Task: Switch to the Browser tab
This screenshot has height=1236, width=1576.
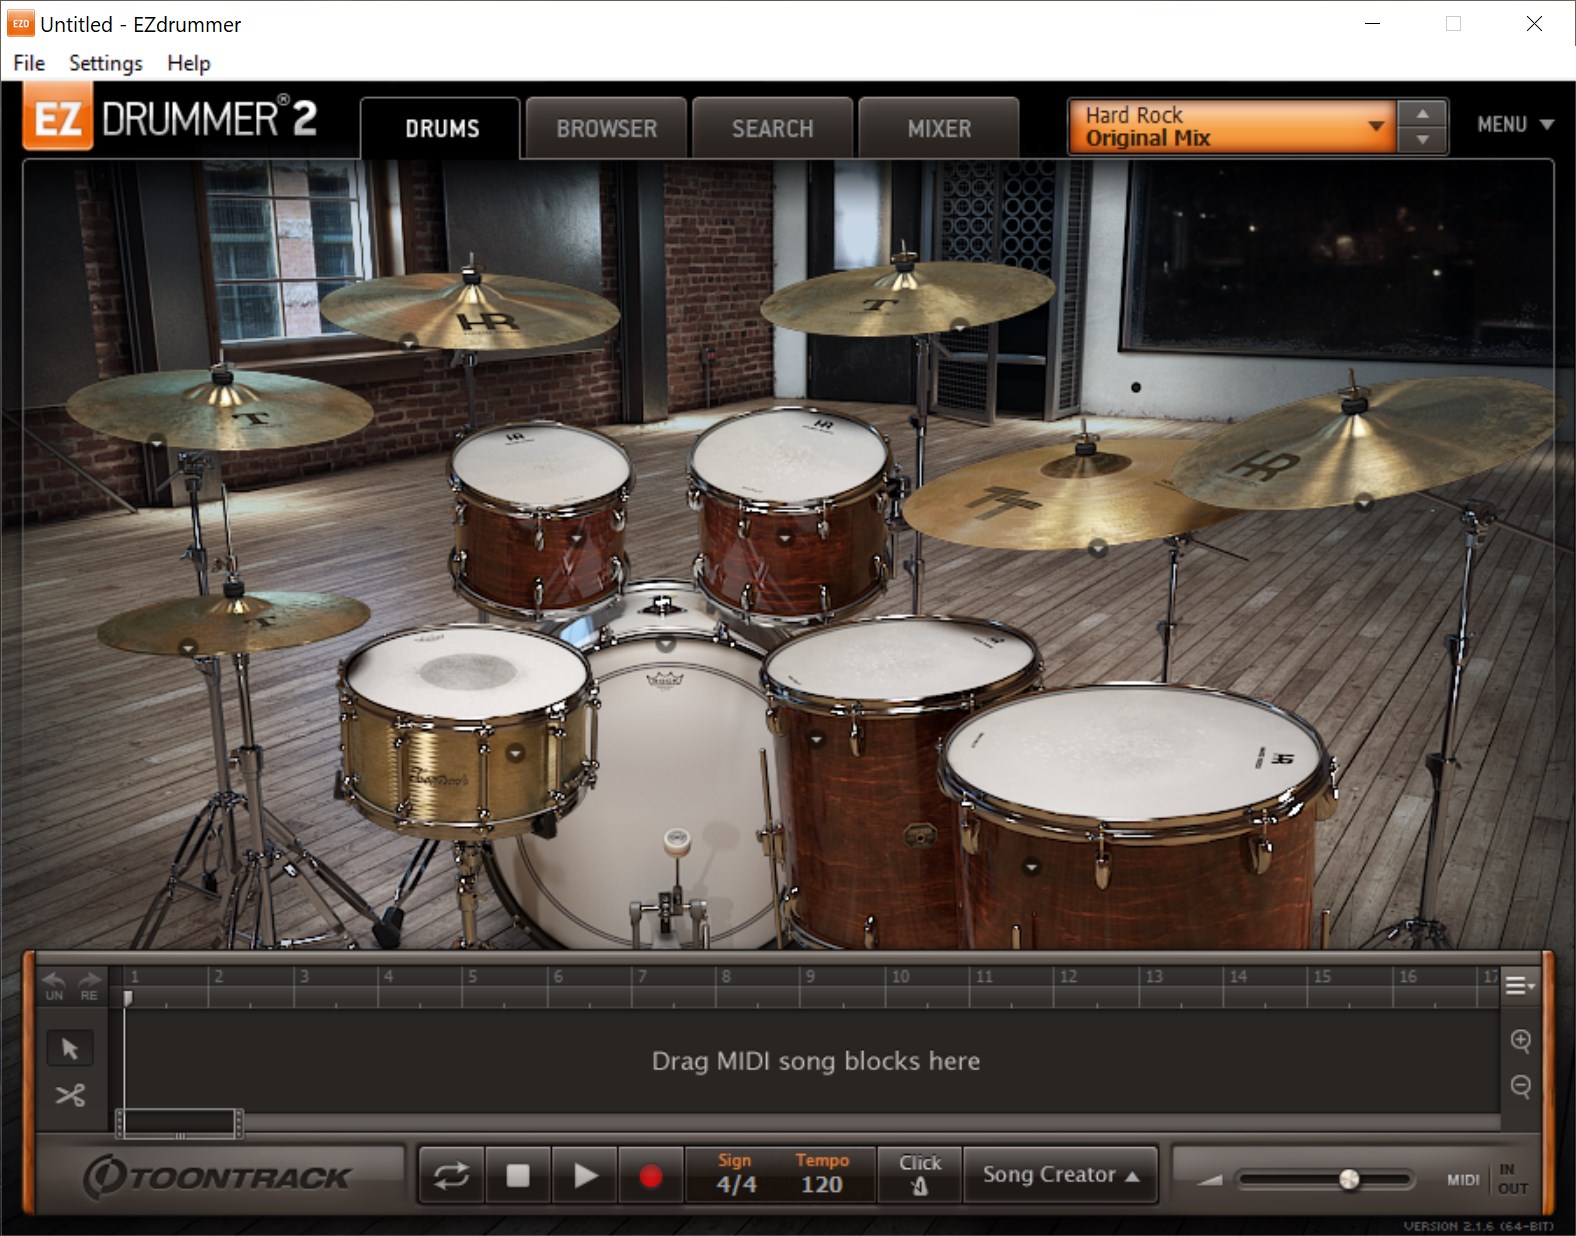Action: point(606,129)
